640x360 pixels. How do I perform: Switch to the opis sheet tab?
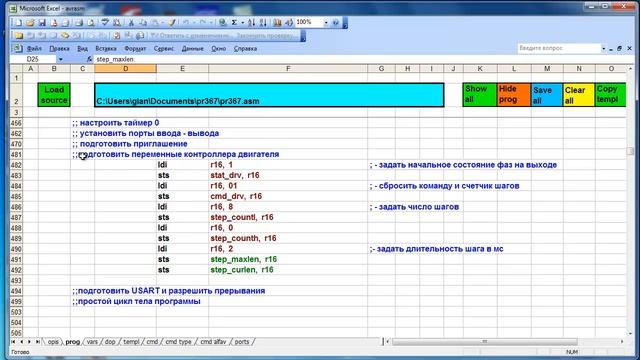click(x=53, y=342)
